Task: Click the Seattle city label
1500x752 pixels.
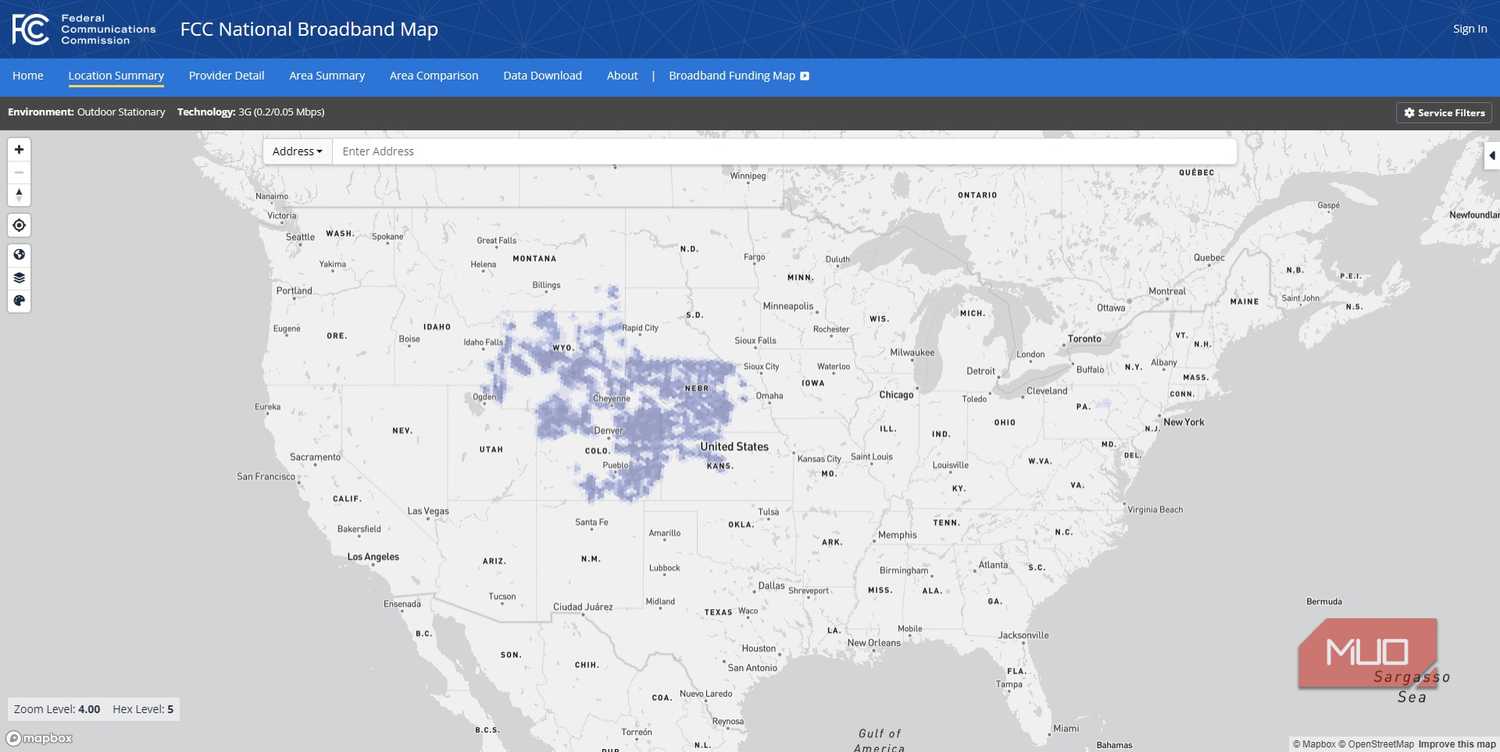Action: tap(300, 237)
